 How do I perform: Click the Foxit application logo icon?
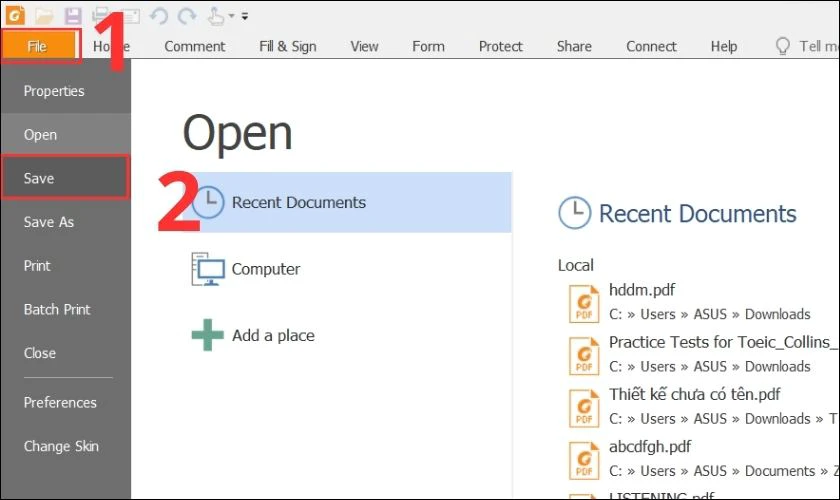(15, 15)
